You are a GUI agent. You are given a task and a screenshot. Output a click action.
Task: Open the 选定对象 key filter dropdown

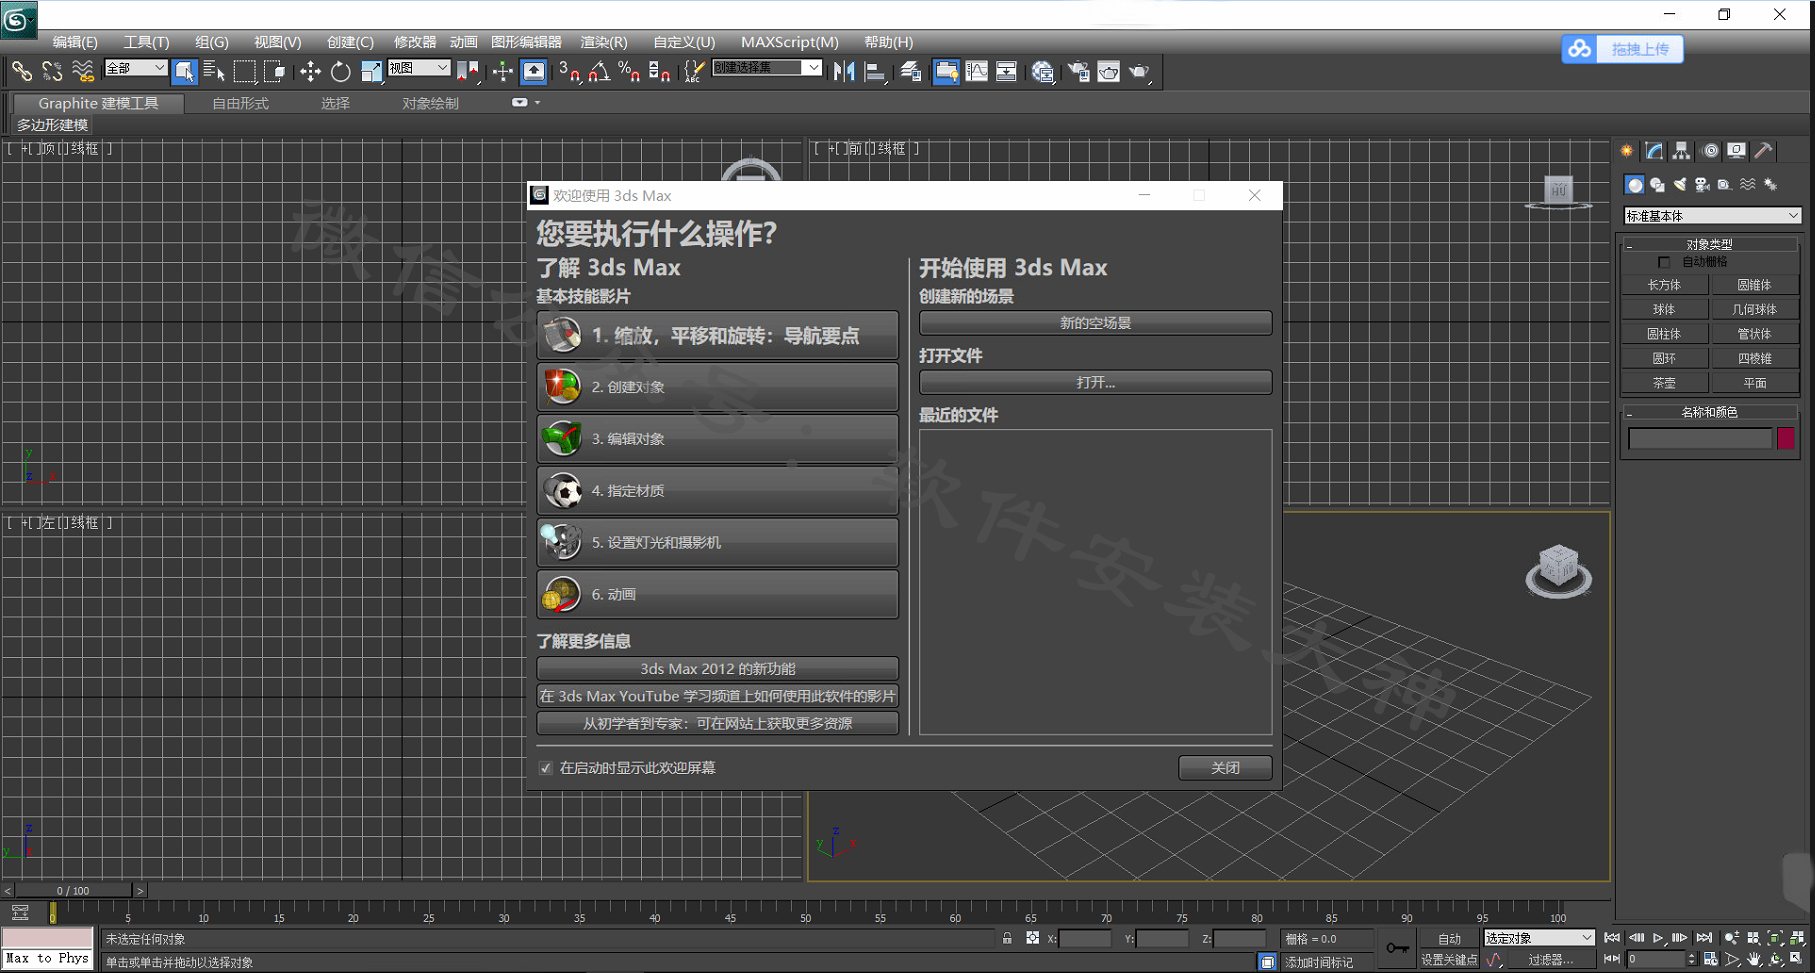pos(1538,938)
